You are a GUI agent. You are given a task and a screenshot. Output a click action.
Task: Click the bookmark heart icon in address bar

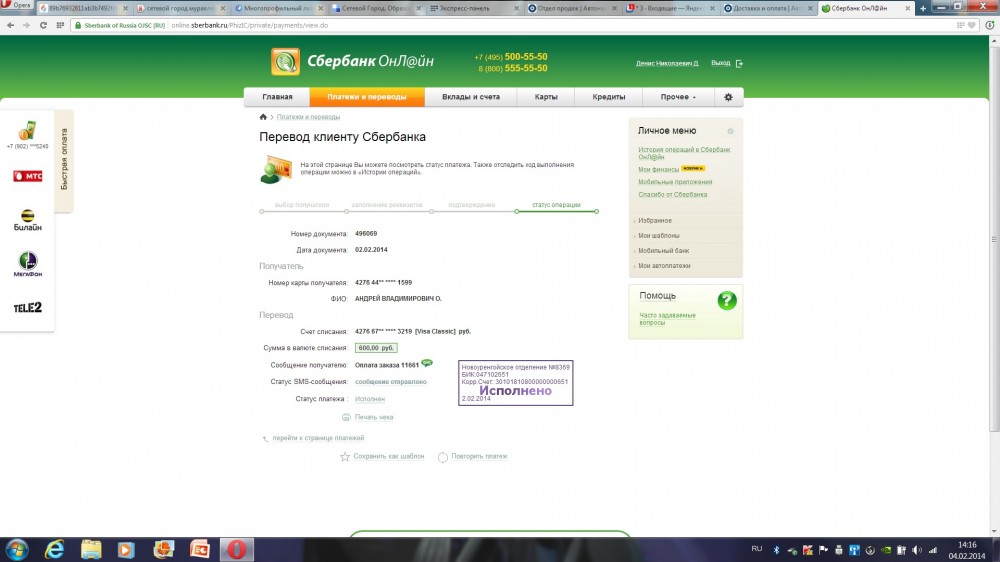(971, 25)
